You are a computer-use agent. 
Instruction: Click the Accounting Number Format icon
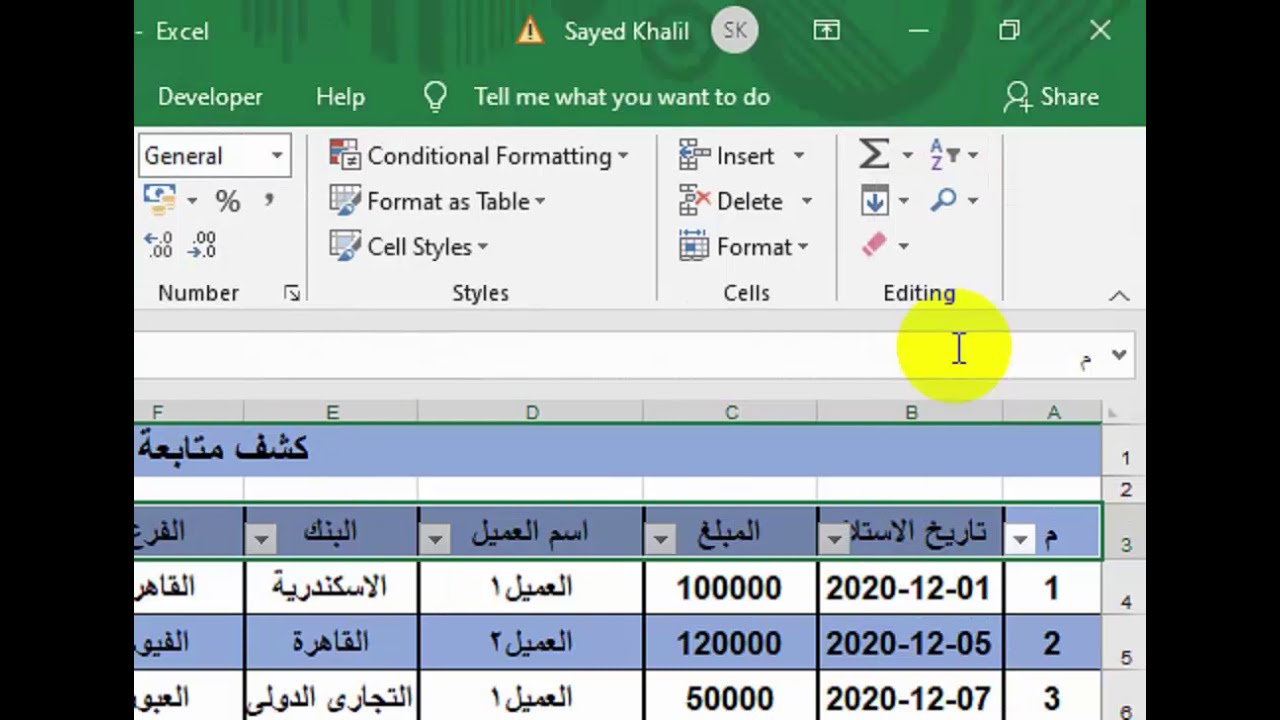click(160, 201)
